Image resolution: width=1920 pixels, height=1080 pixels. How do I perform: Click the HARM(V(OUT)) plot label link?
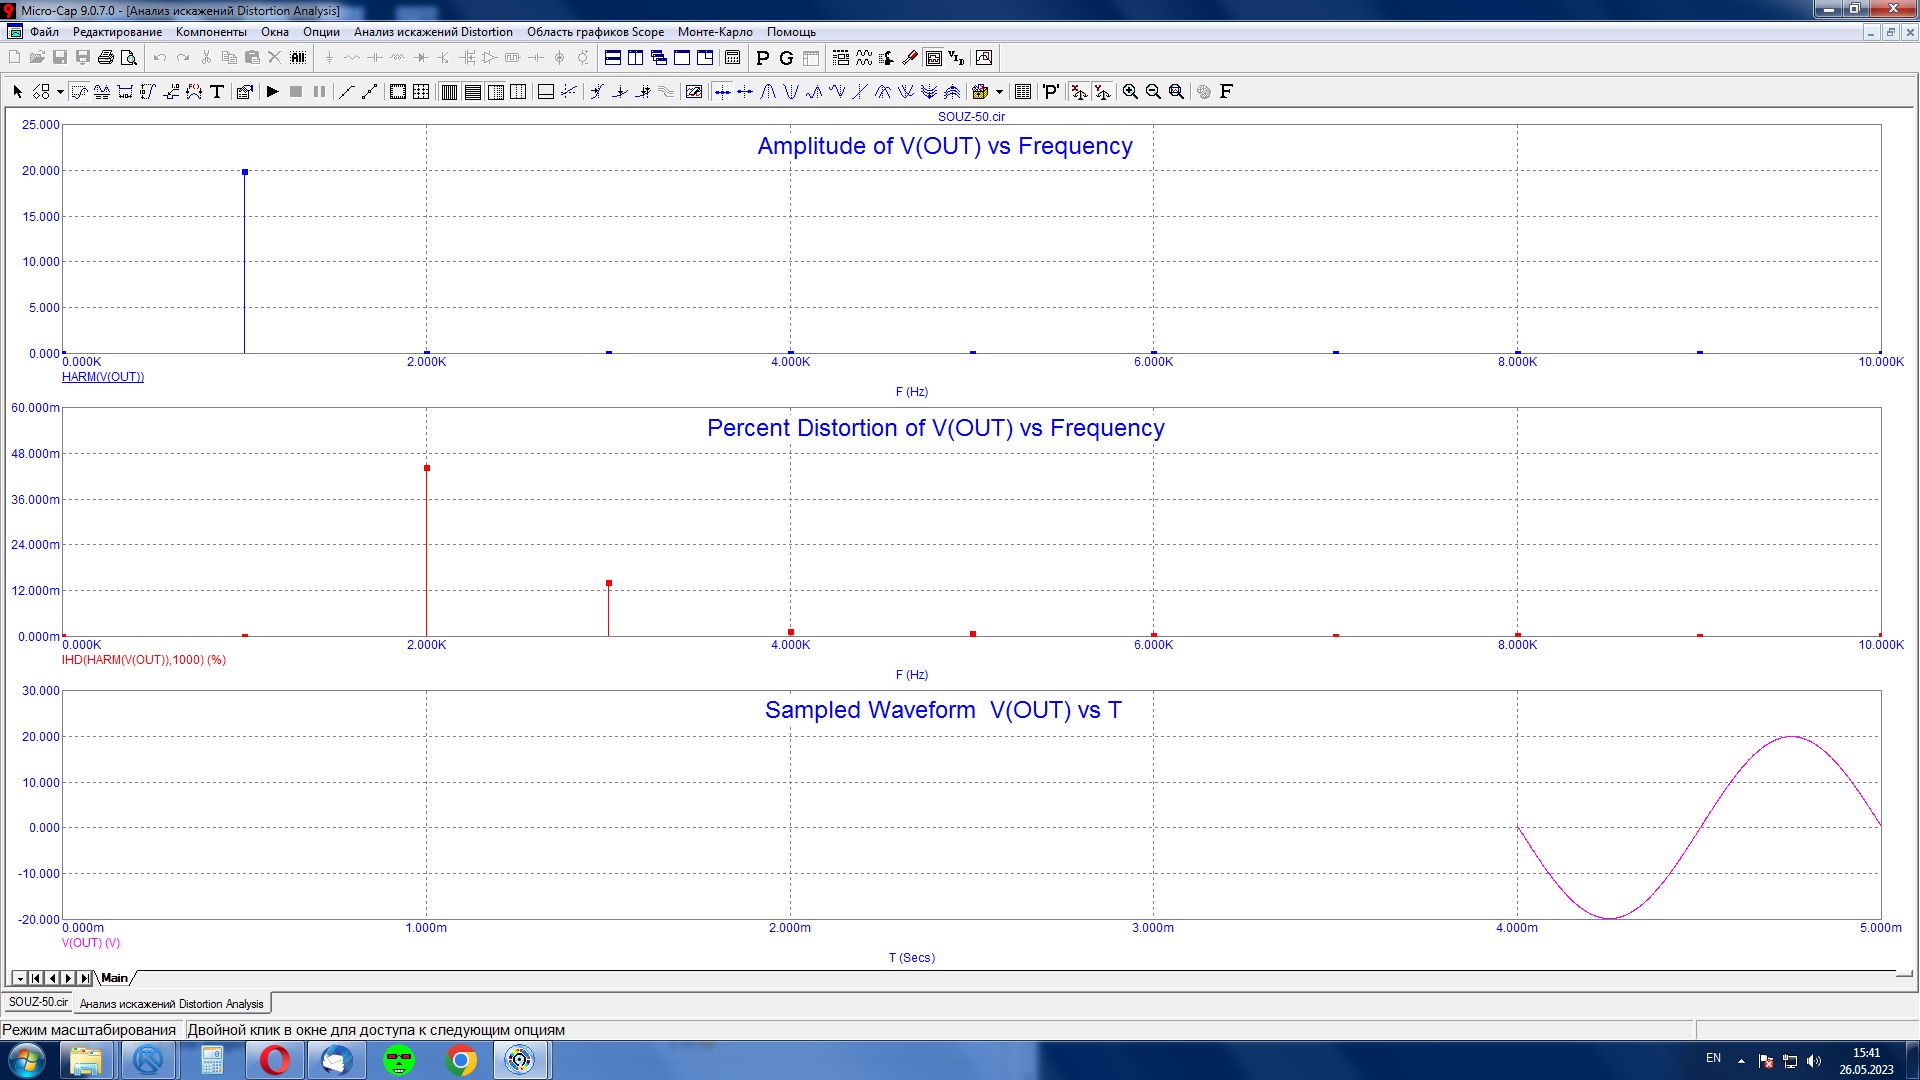103,377
